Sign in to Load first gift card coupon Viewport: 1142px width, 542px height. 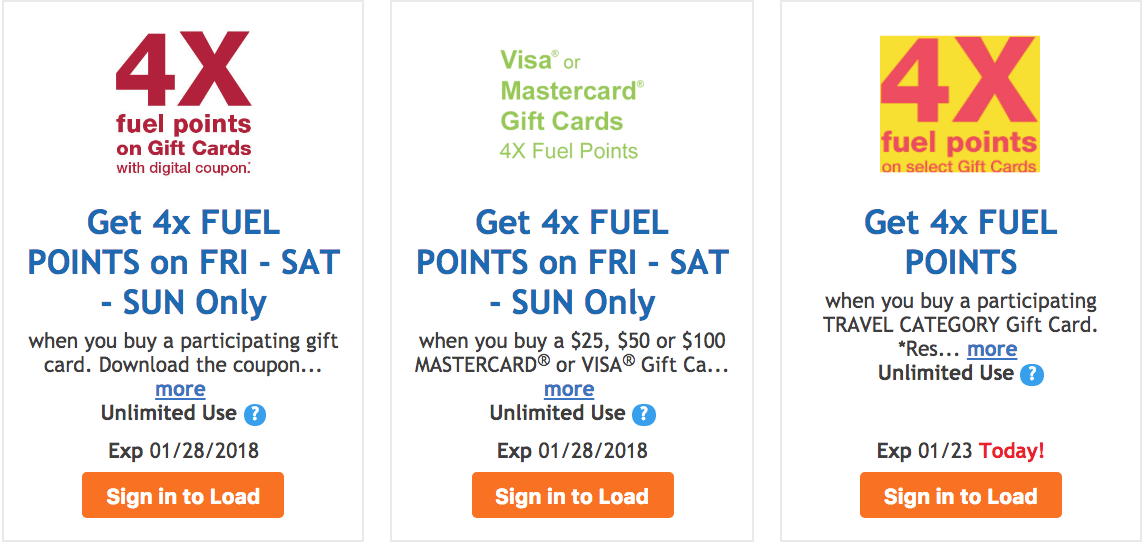point(183,495)
